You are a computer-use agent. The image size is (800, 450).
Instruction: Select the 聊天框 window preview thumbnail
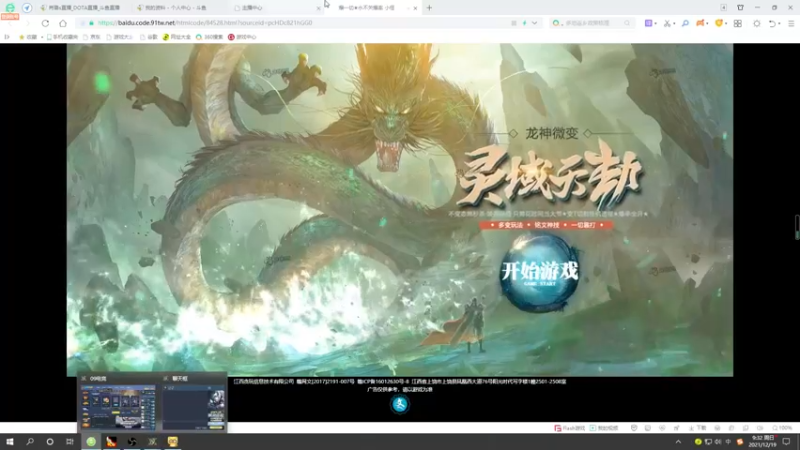pos(194,407)
